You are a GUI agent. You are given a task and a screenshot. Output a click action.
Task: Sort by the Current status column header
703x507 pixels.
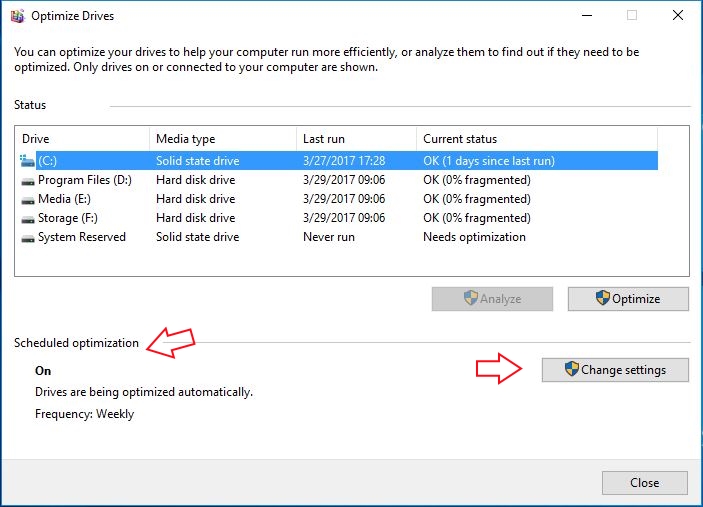point(537,139)
